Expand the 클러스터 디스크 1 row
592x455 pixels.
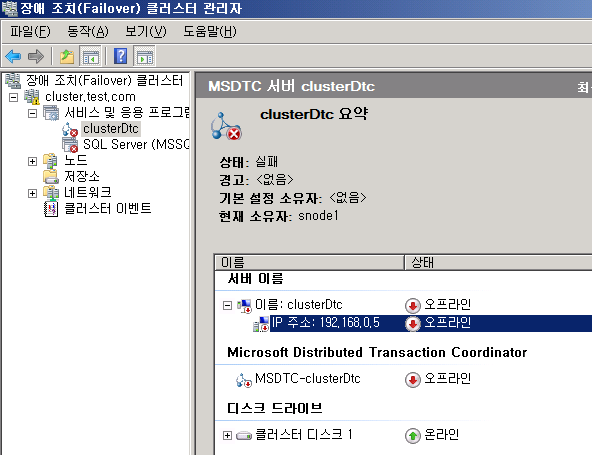227,435
